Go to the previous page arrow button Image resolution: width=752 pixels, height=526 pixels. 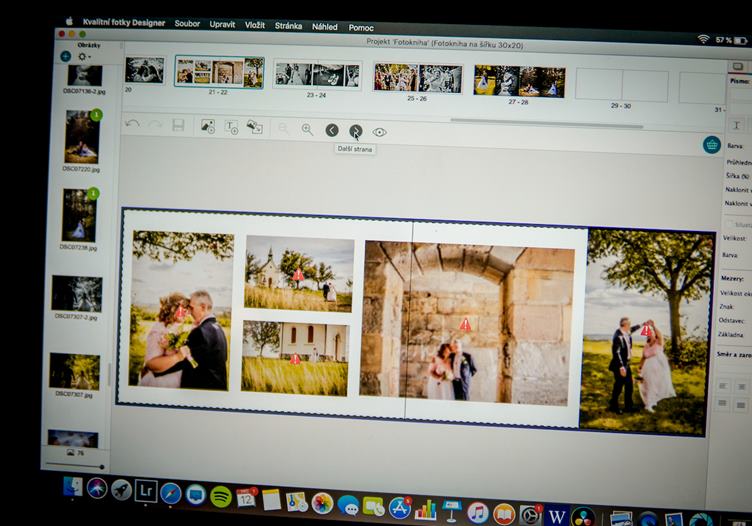pos(332,130)
